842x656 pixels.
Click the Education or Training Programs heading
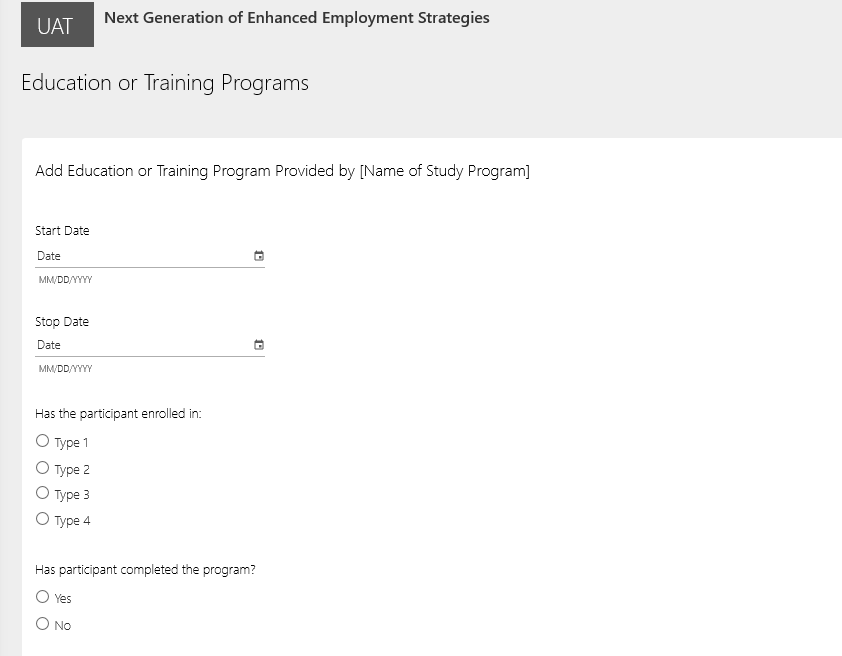[x=165, y=83]
